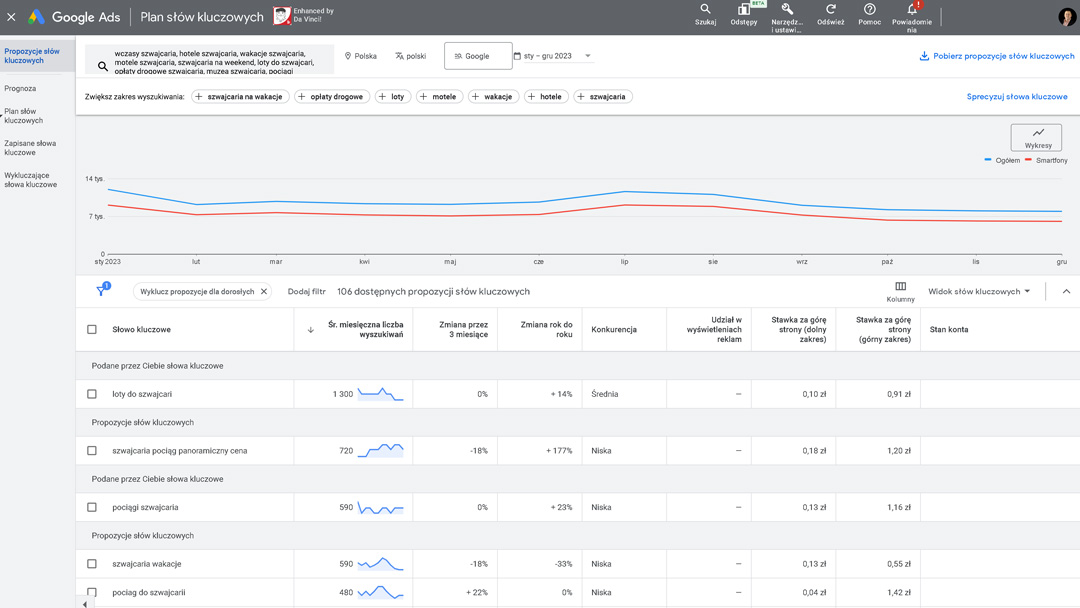Image resolution: width=1080 pixels, height=608 pixels.
Task: Open the Wykresy chart button
Action: point(1036,137)
